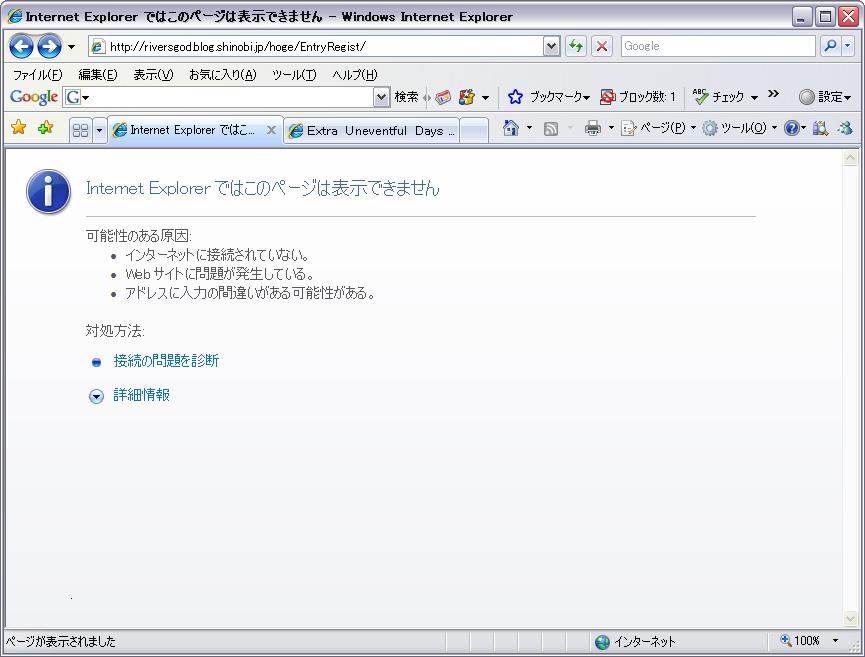Click the blue info icon on the error page

[49, 191]
